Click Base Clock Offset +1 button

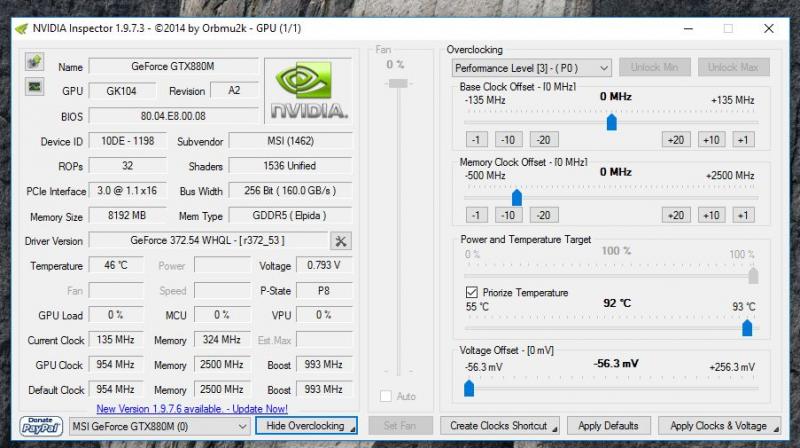(743, 140)
